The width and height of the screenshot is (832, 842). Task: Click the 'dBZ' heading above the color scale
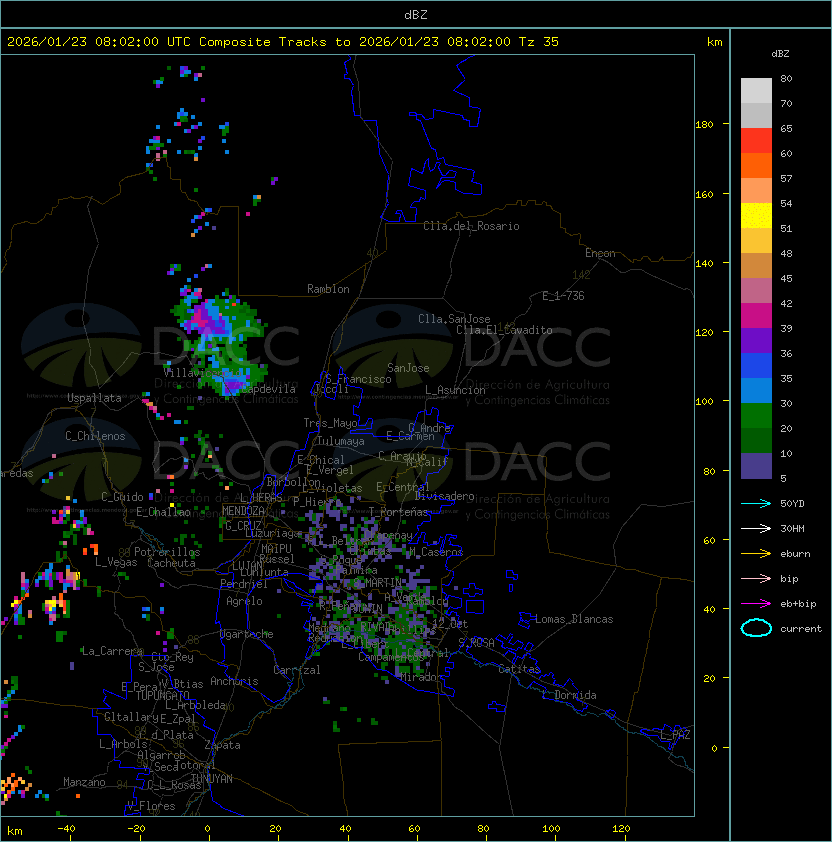780,54
